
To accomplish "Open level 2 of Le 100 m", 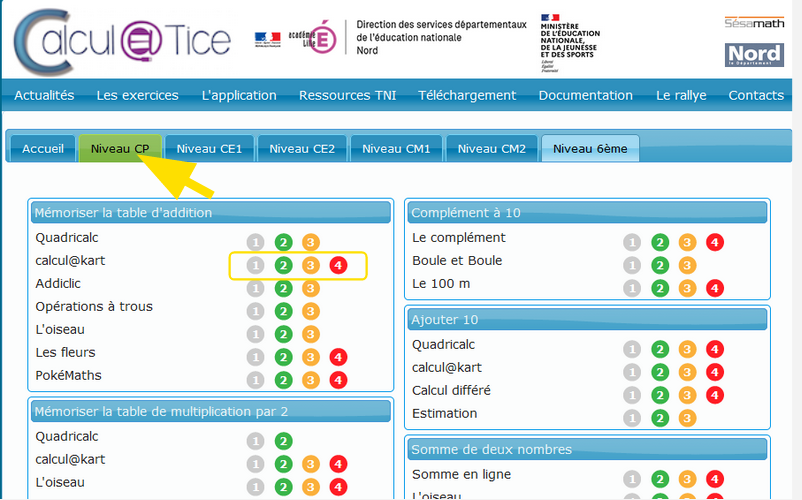I will point(660,288).
